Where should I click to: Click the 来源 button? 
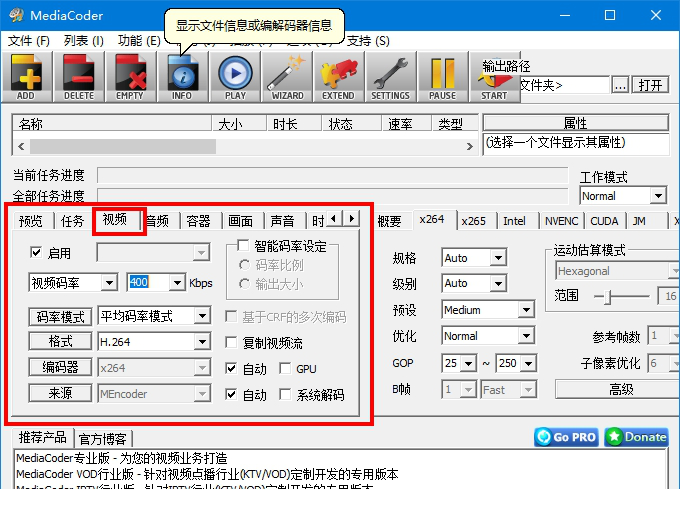click(x=60, y=393)
